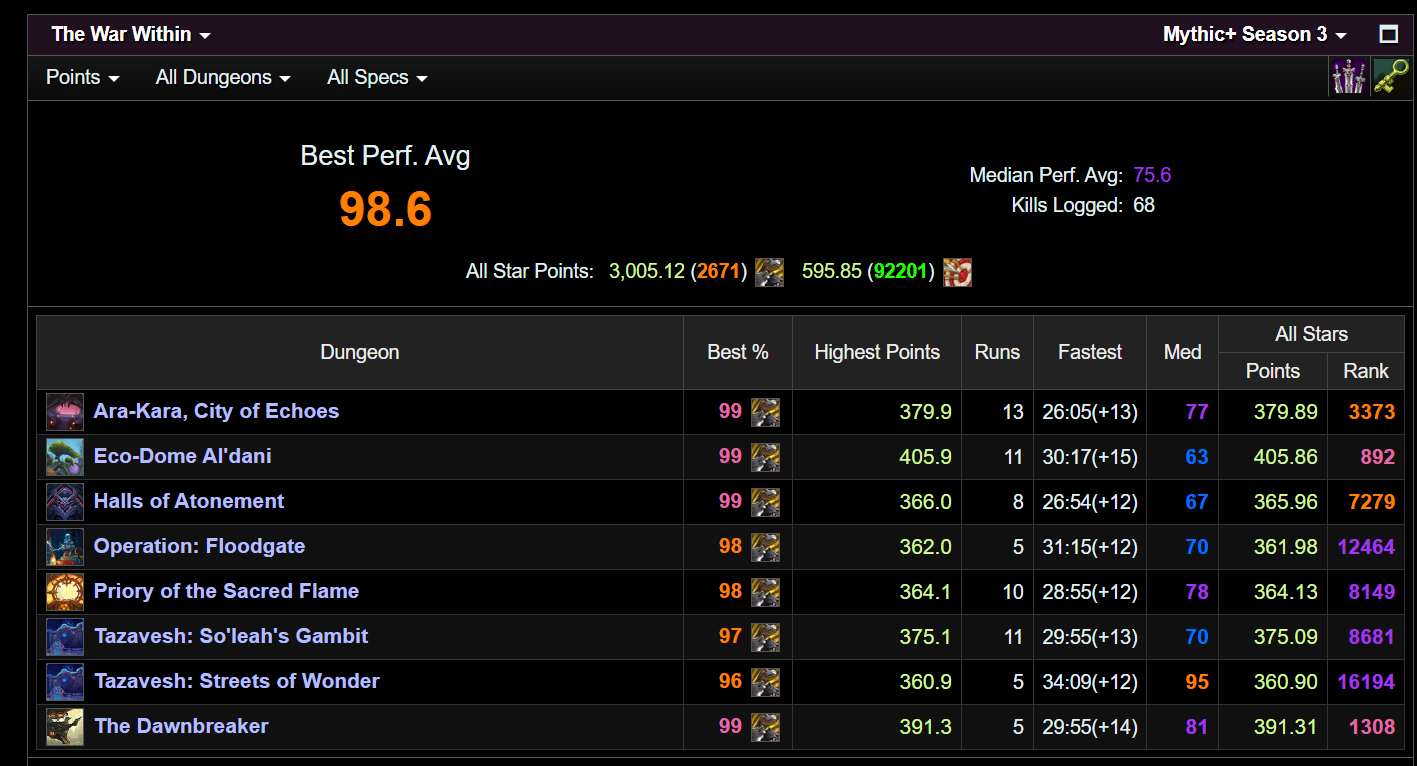
Task: Click the Eco-Dome Al'dani dungeon icon
Action: click(65, 457)
